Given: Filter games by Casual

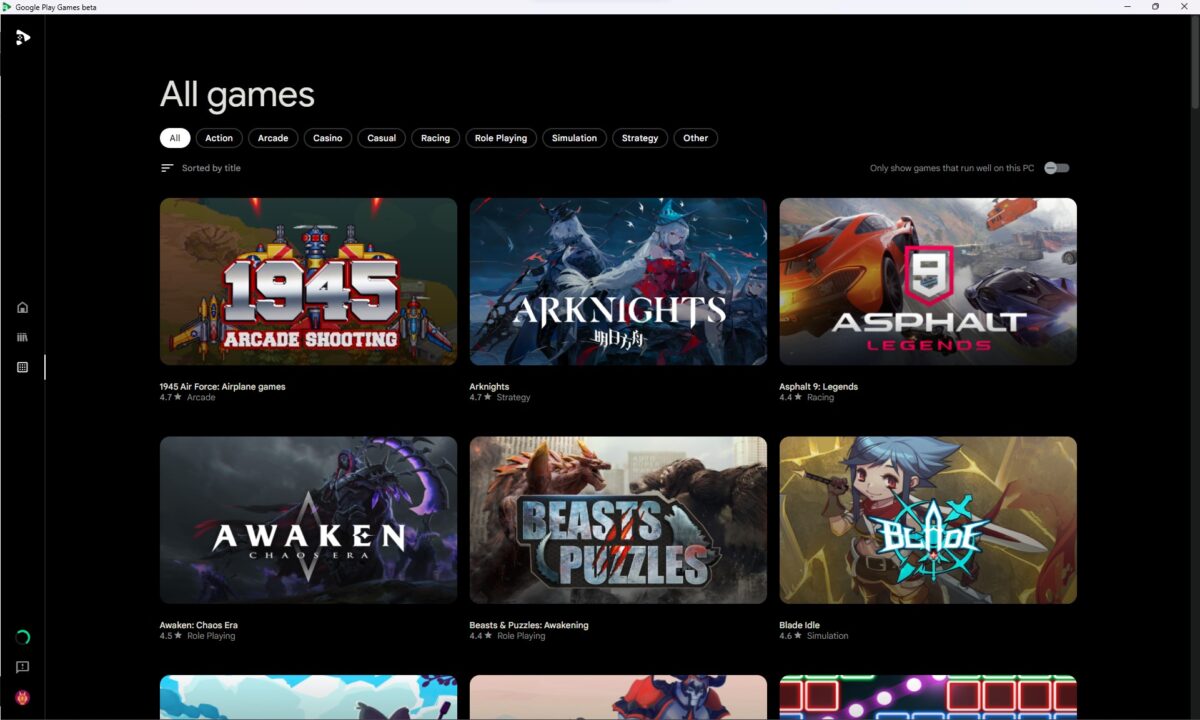Looking at the screenshot, I should [x=382, y=138].
